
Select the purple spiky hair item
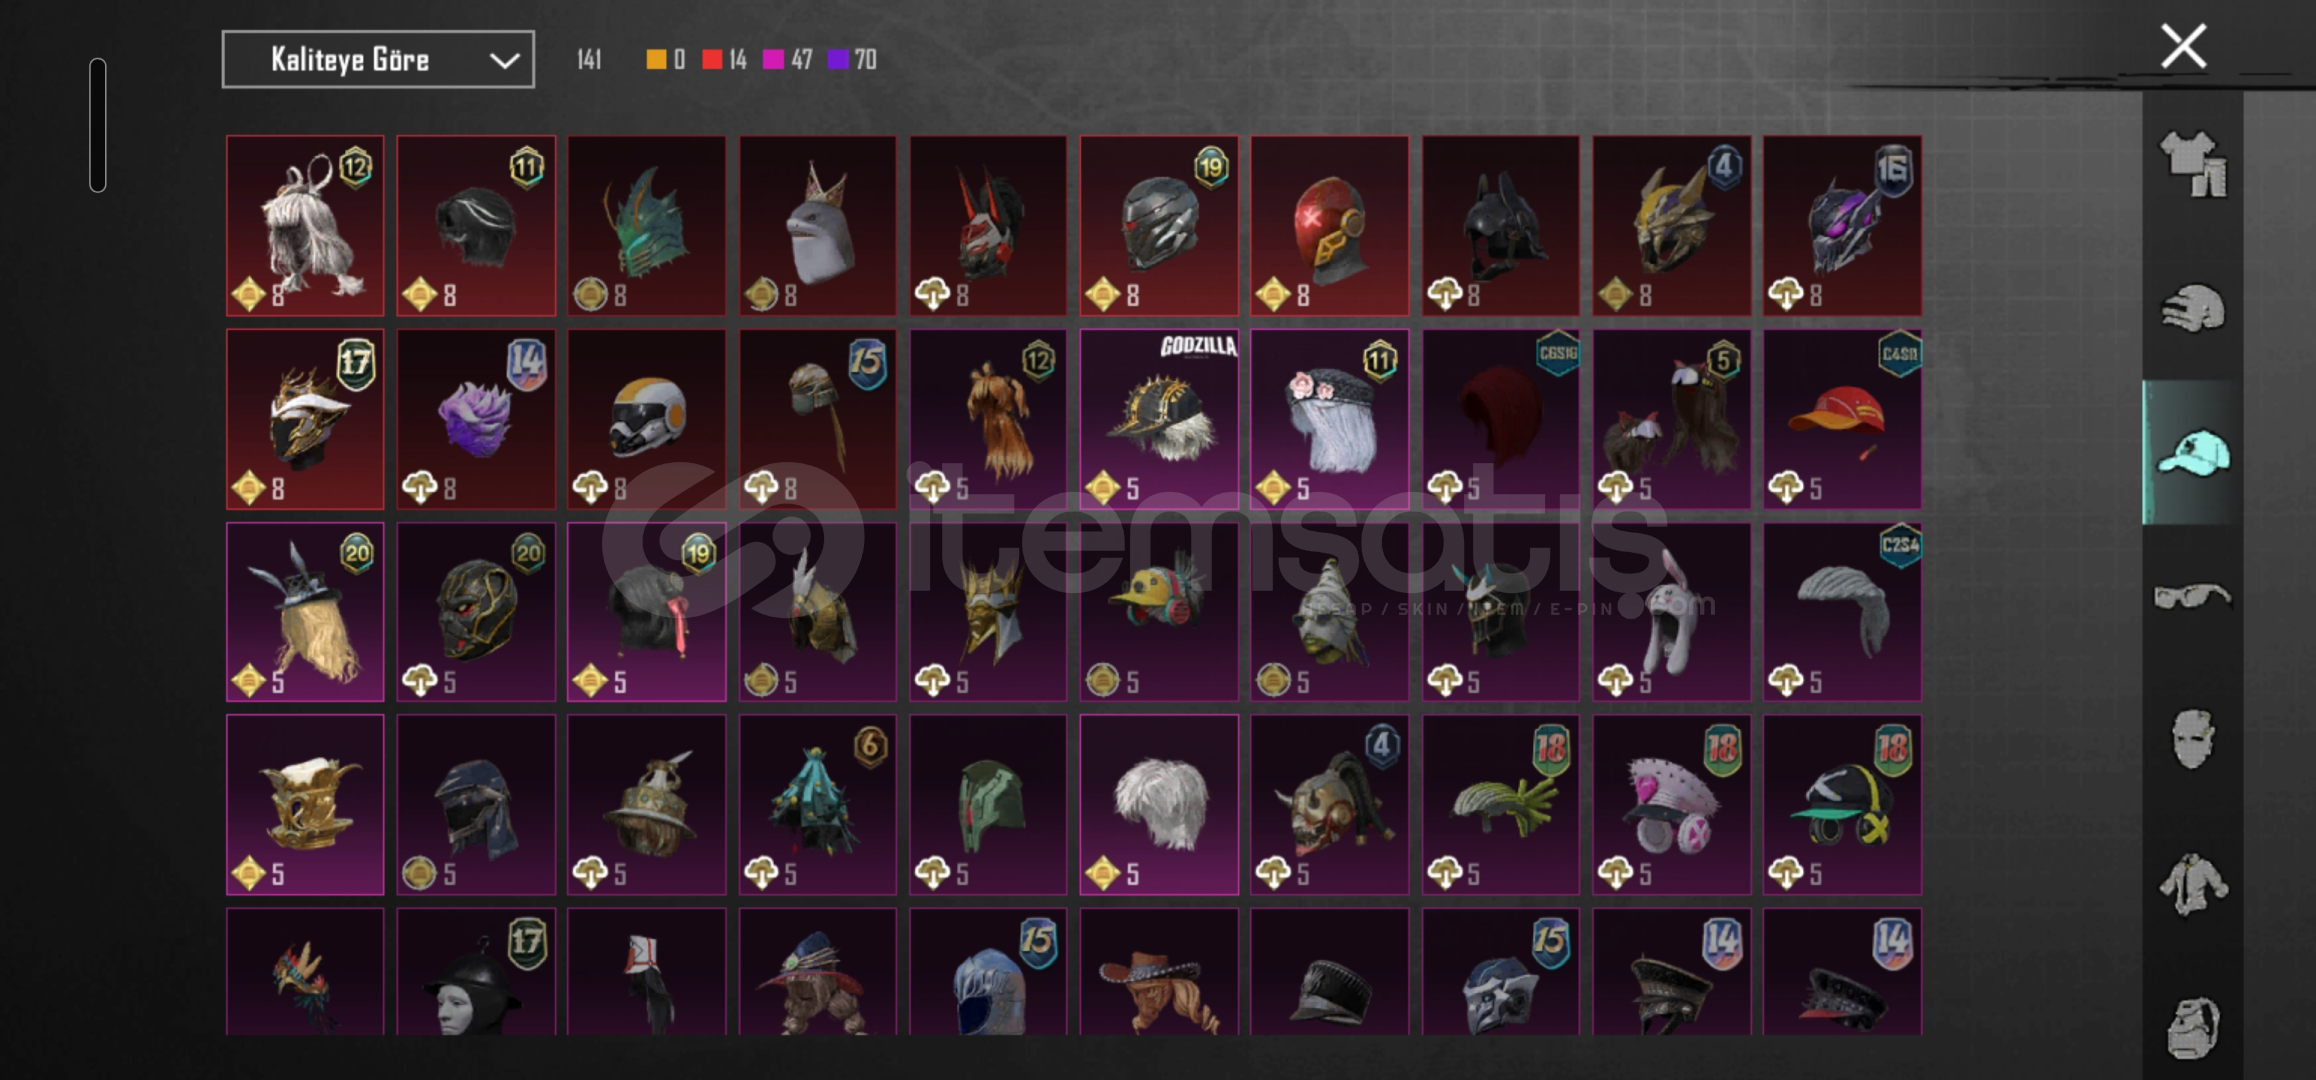[476, 419]
